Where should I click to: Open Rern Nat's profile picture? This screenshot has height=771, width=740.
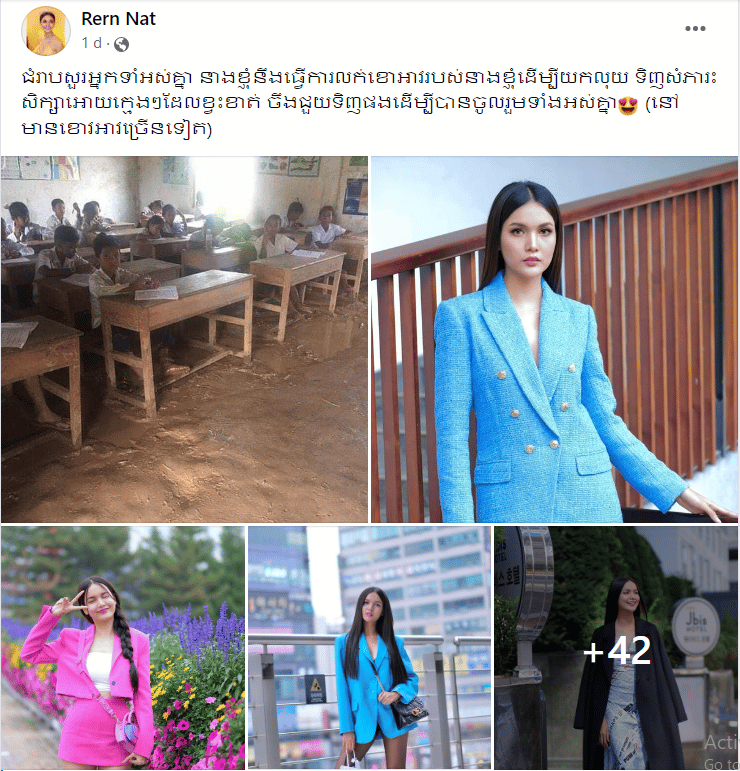[46, 31]
